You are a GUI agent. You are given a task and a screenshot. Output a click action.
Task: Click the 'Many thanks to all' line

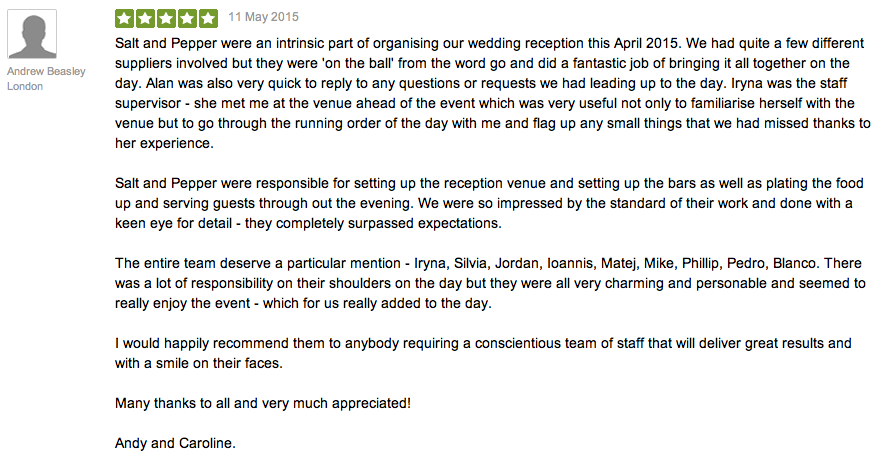(262, 404)
